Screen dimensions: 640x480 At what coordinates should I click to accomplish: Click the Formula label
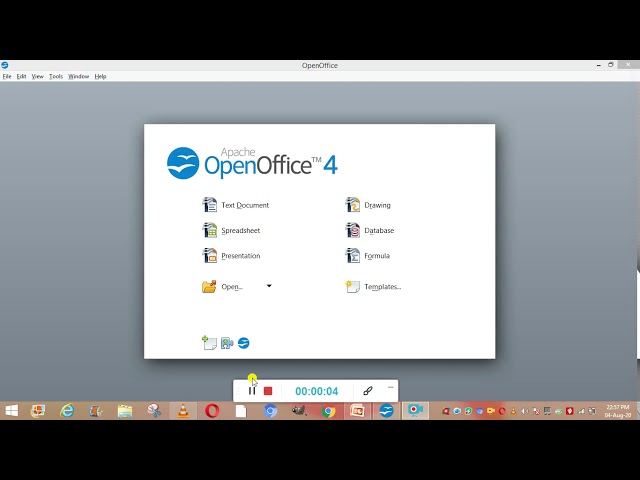point(377,256)
